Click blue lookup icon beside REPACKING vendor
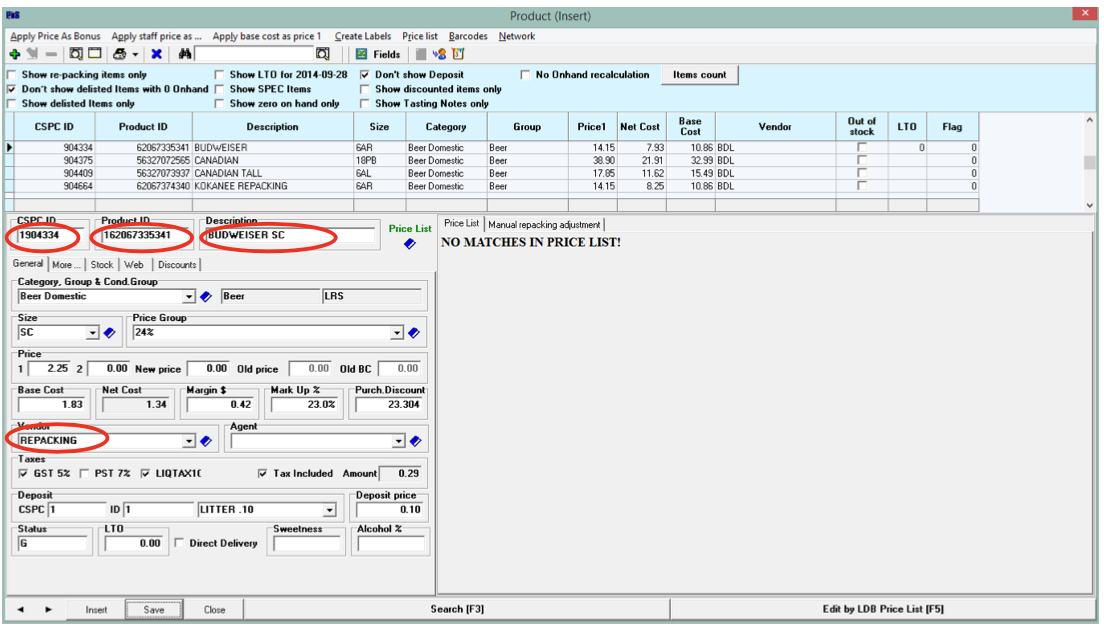 tap(206, 441)
